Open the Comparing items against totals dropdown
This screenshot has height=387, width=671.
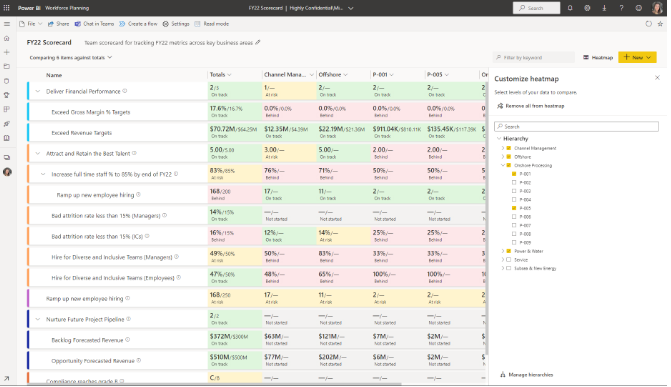tap(71, 57)
